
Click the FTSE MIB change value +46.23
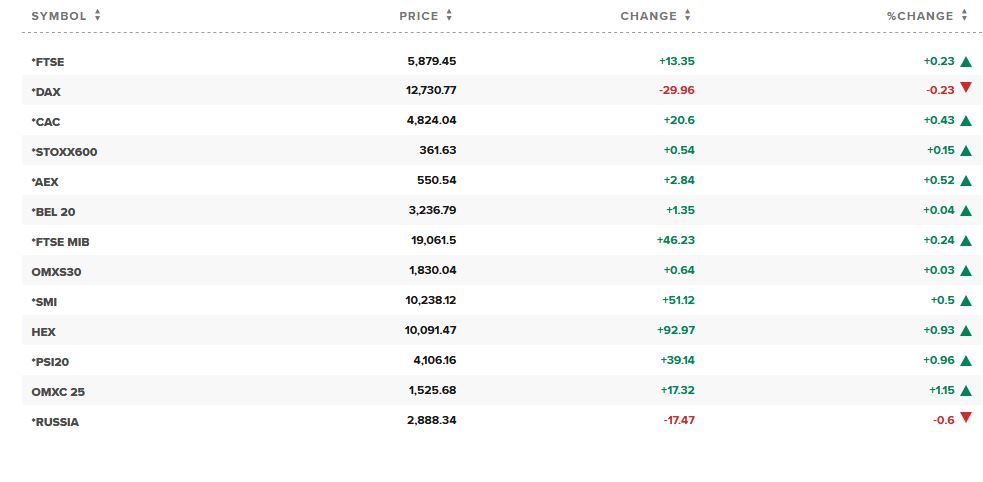(676, 240)
